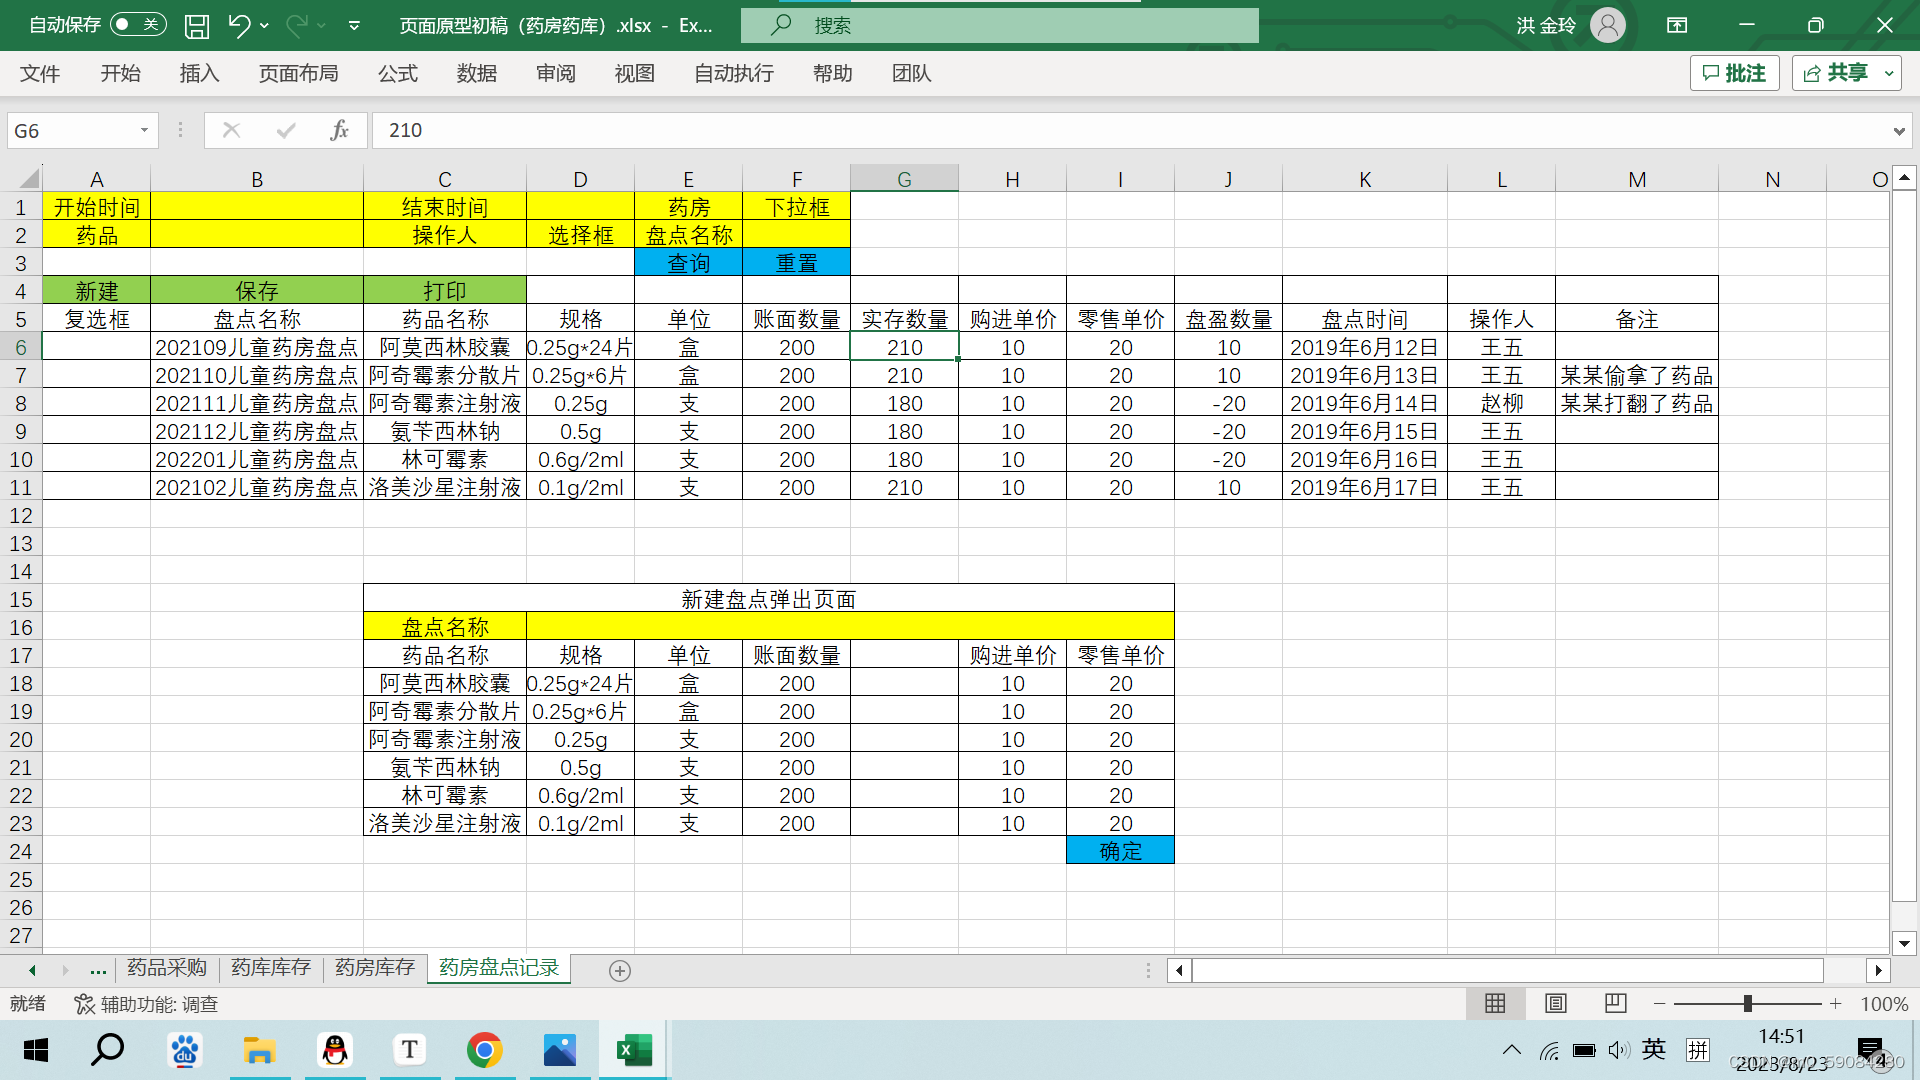Image resolution: width=1920 pixels, height=1080 pixels.
Task: Switch to Page Layout view icon
Action: pyautogui.click(x=1556, y=1003)
